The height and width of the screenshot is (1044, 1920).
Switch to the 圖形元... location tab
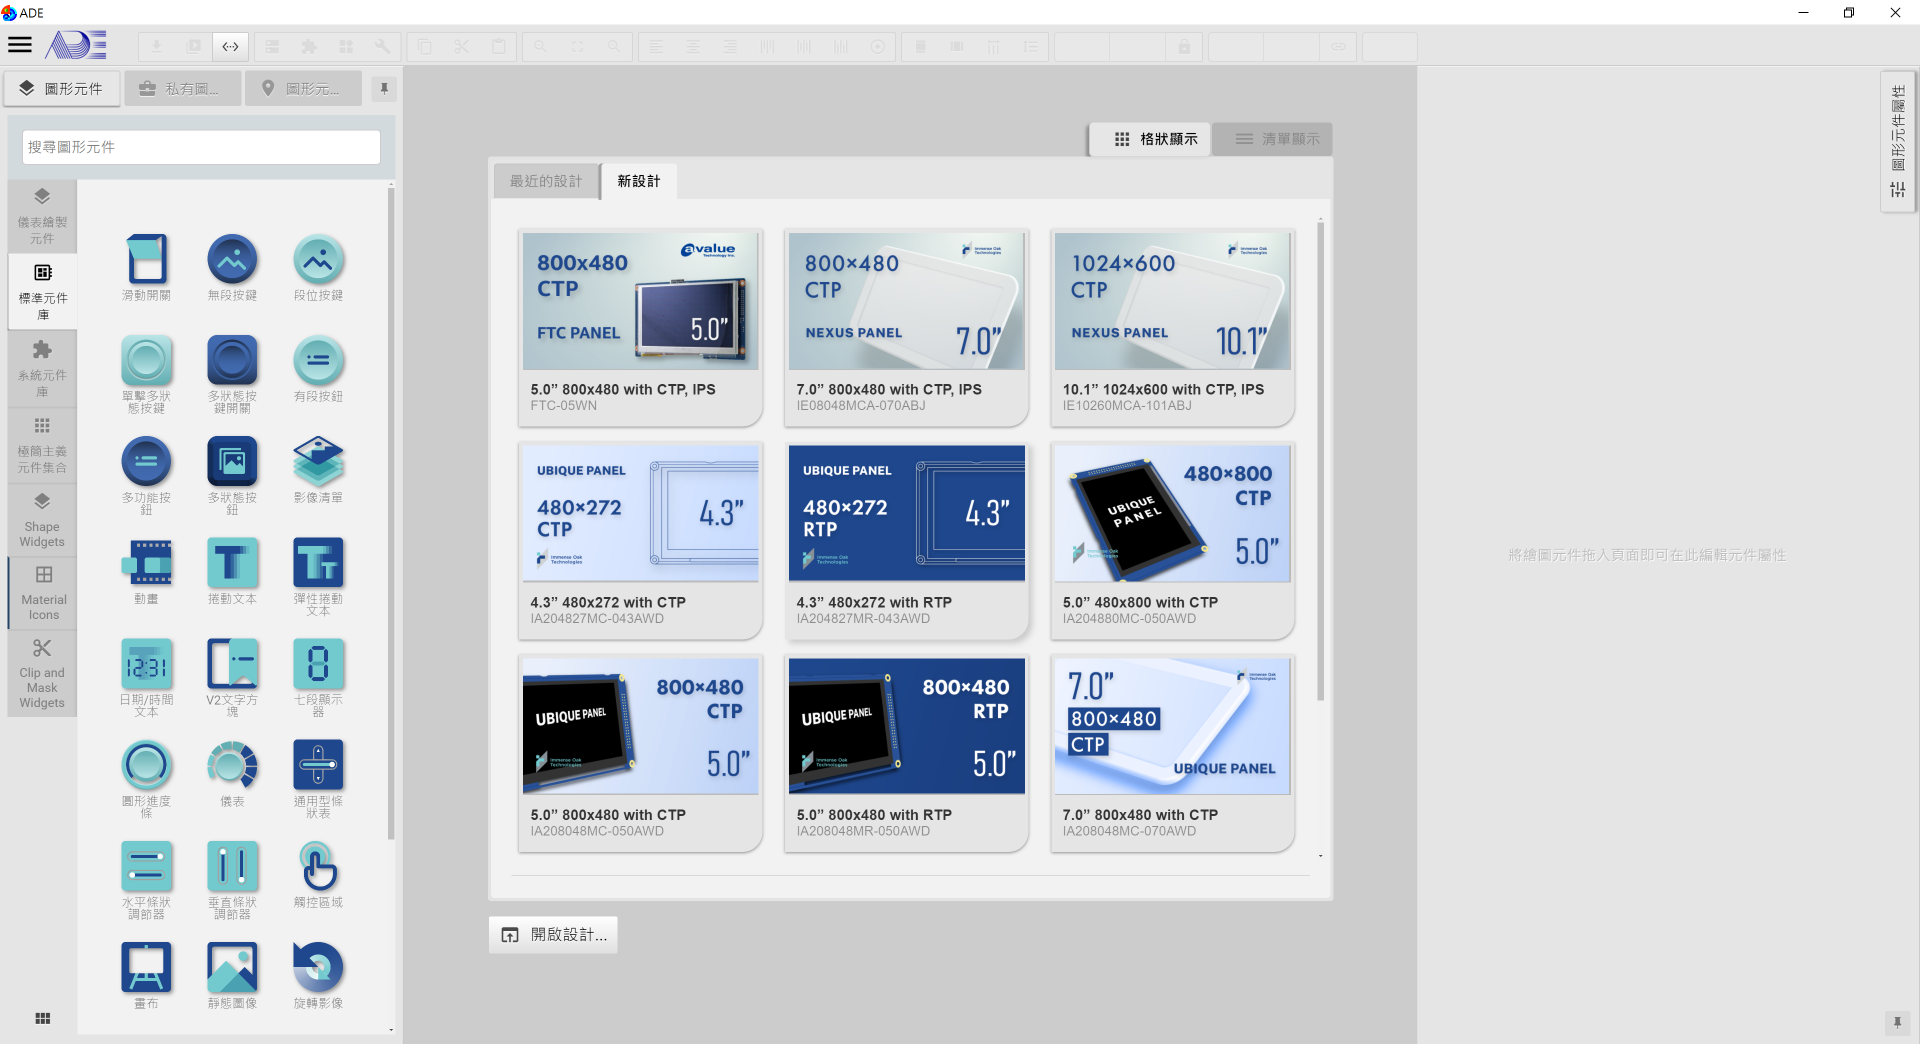pos(303,89)
